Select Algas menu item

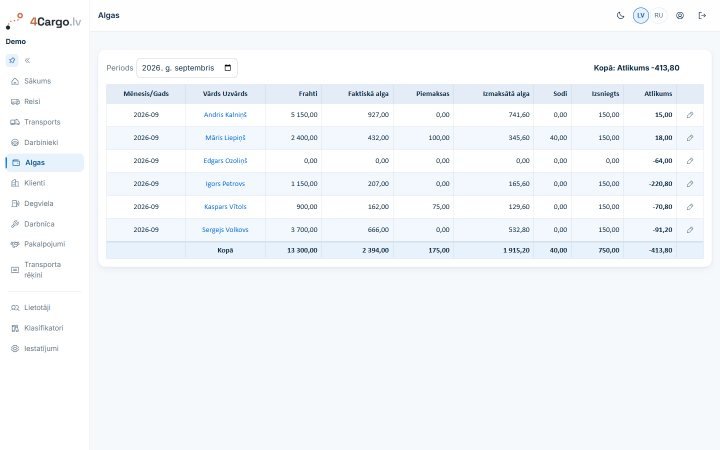[45, 163]
